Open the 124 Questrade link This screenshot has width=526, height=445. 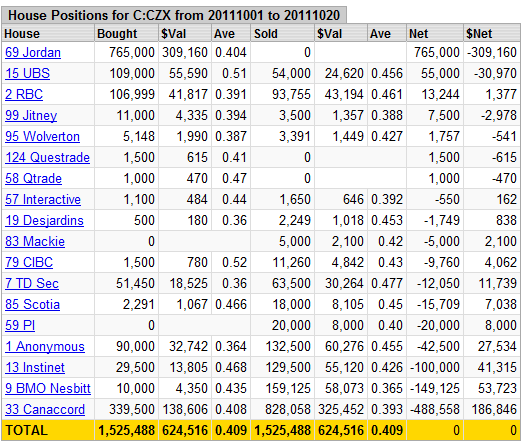[x=48, y=158]
